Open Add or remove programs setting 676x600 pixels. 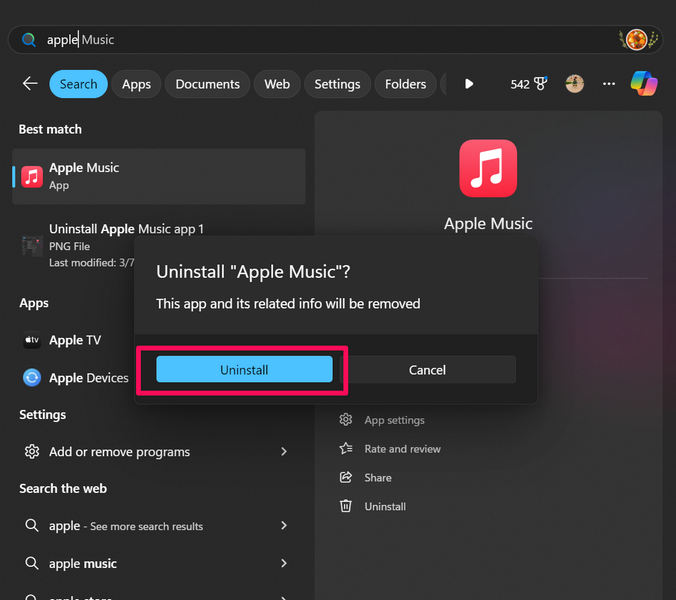coord(159,452)
